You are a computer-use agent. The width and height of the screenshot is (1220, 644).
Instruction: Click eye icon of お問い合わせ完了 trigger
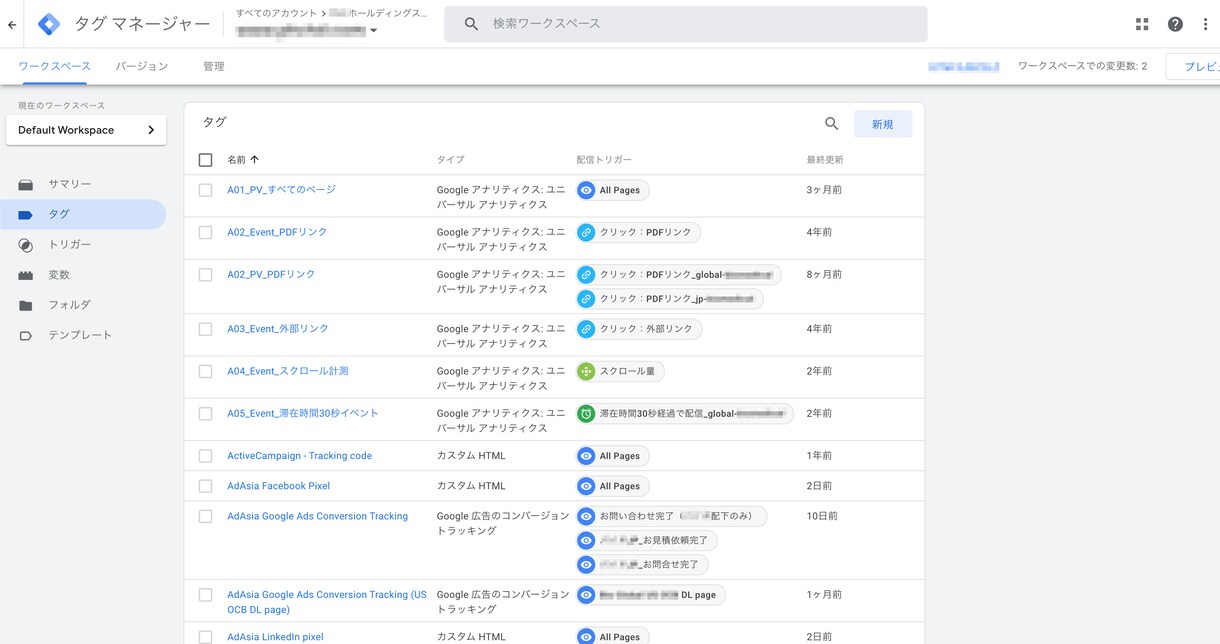coord(586,516)
